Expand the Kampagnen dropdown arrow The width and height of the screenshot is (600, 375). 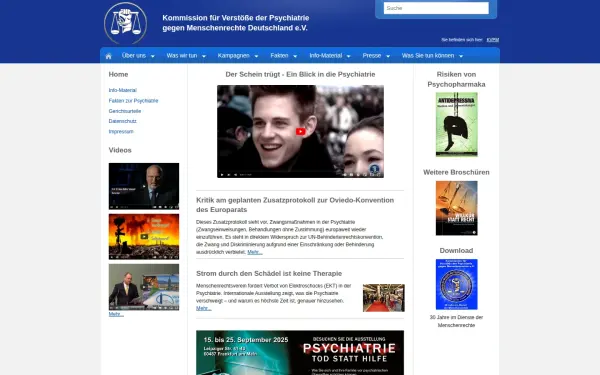click(x=256, y=56)
